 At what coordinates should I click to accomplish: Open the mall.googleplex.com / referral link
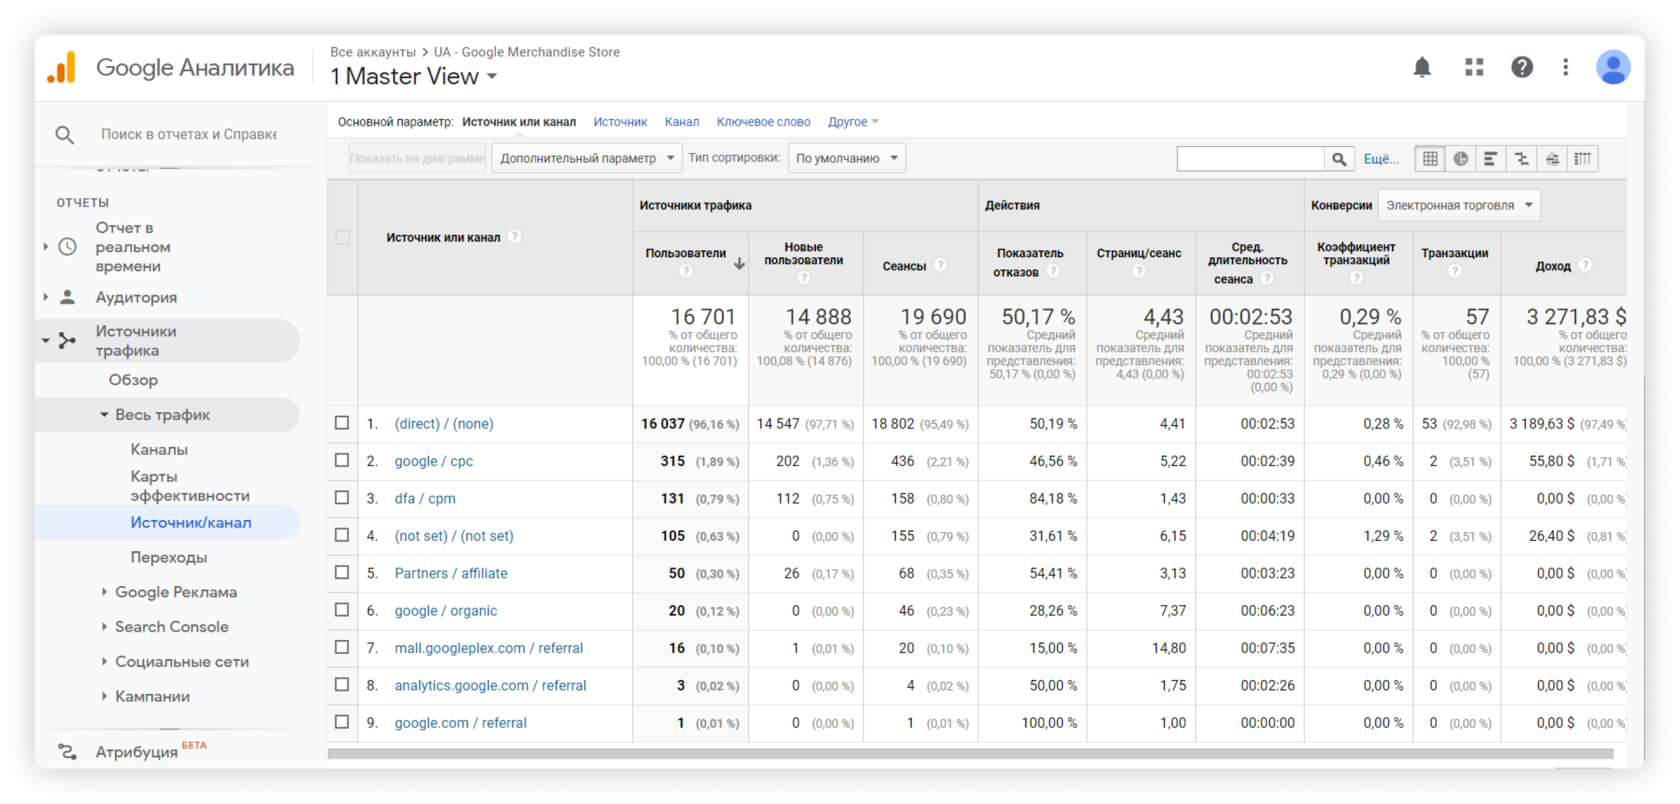[488, 648]
